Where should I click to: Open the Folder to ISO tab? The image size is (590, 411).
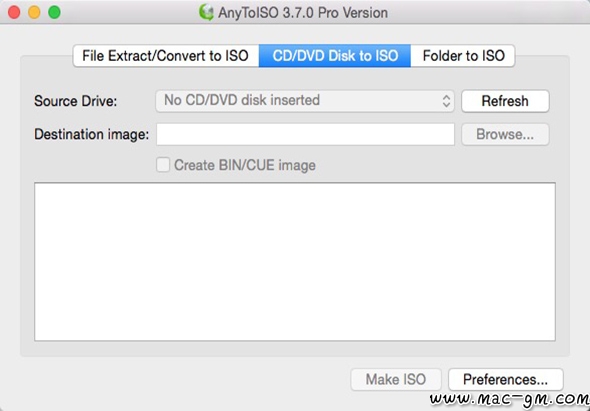pyautogui.click(x=463, y=56)
